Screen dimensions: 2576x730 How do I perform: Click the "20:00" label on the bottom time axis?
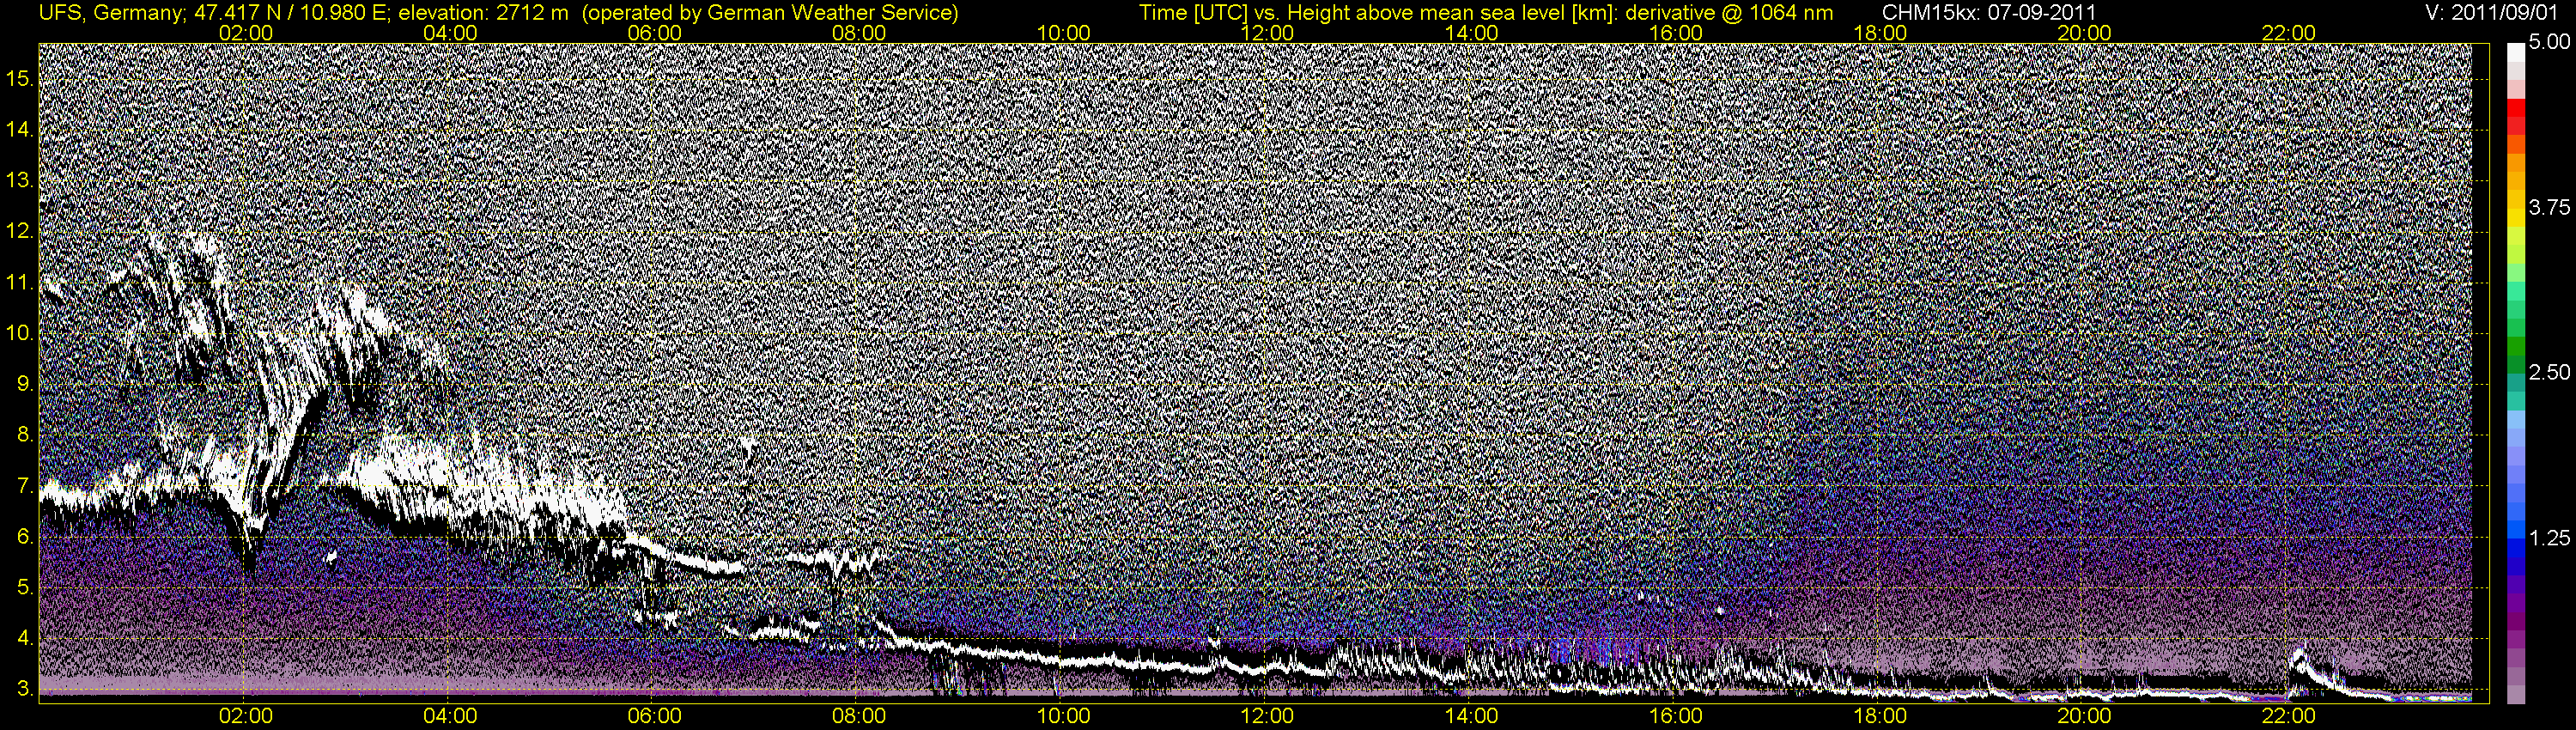coord(2084,716)
